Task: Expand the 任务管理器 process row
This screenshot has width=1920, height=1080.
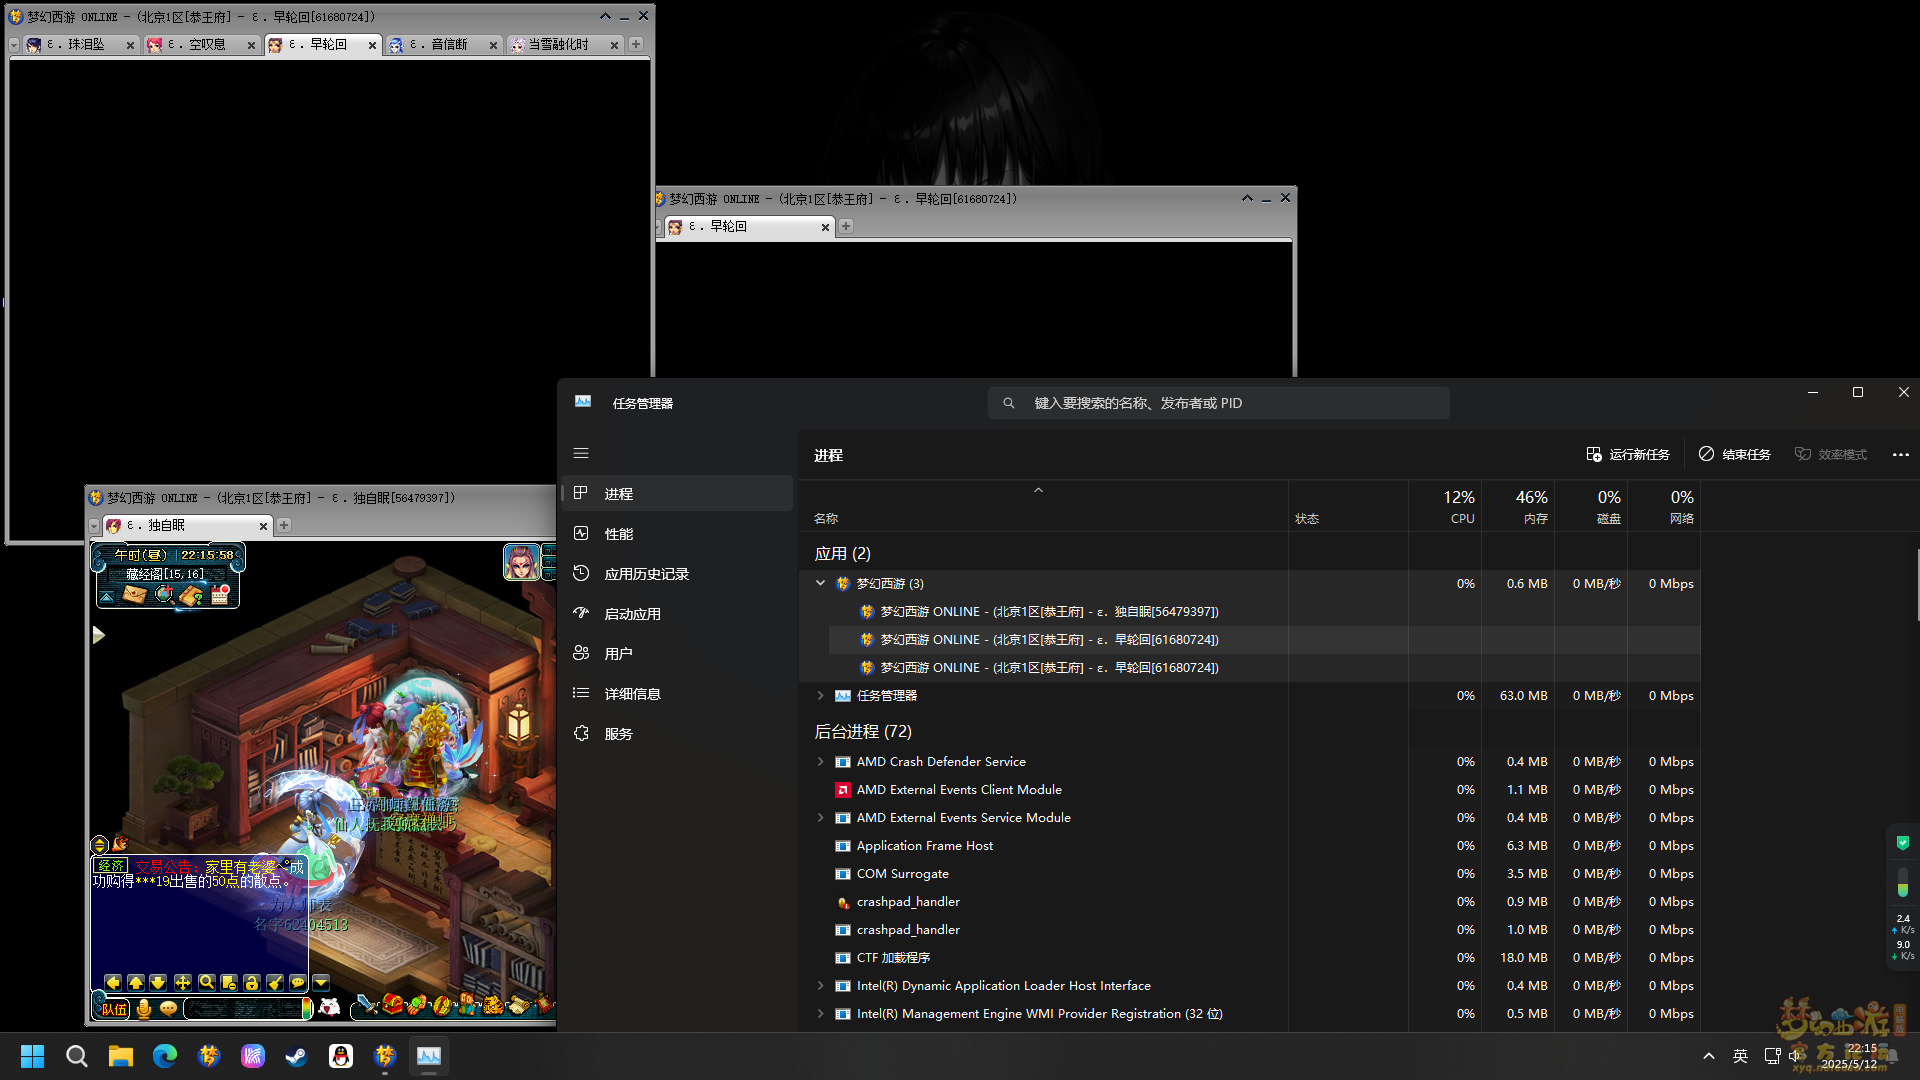Action: [820, 695]
